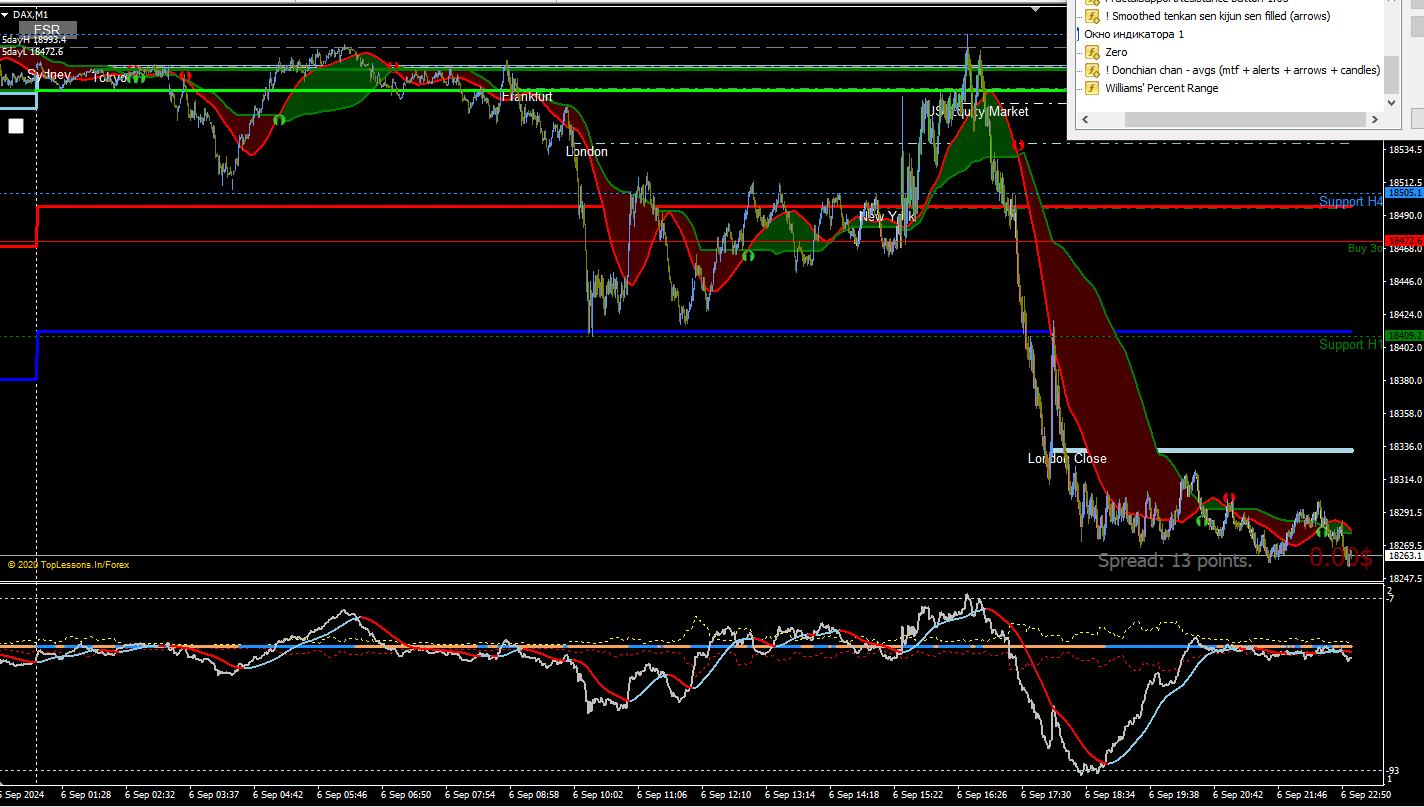Click the current price 18263.1 tag
This screenshot has height=807, width=1424.
click(x=1404, y=555)
